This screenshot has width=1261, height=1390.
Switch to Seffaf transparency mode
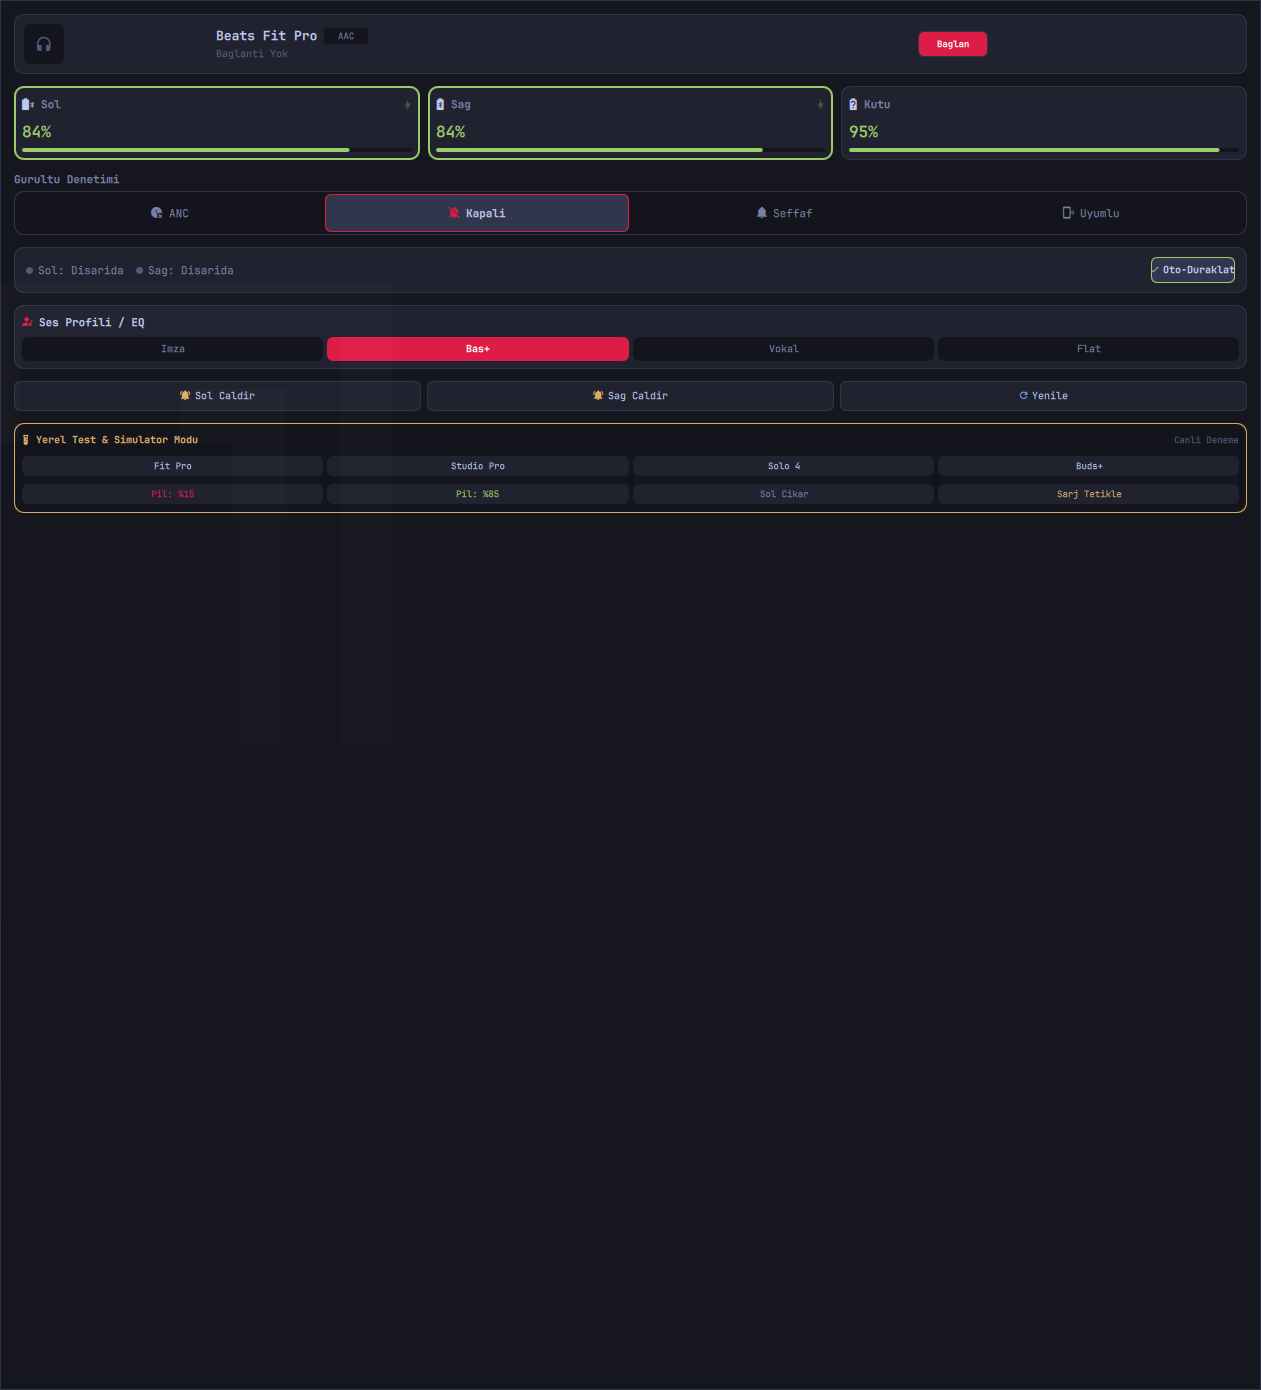[x=784, y=213]
